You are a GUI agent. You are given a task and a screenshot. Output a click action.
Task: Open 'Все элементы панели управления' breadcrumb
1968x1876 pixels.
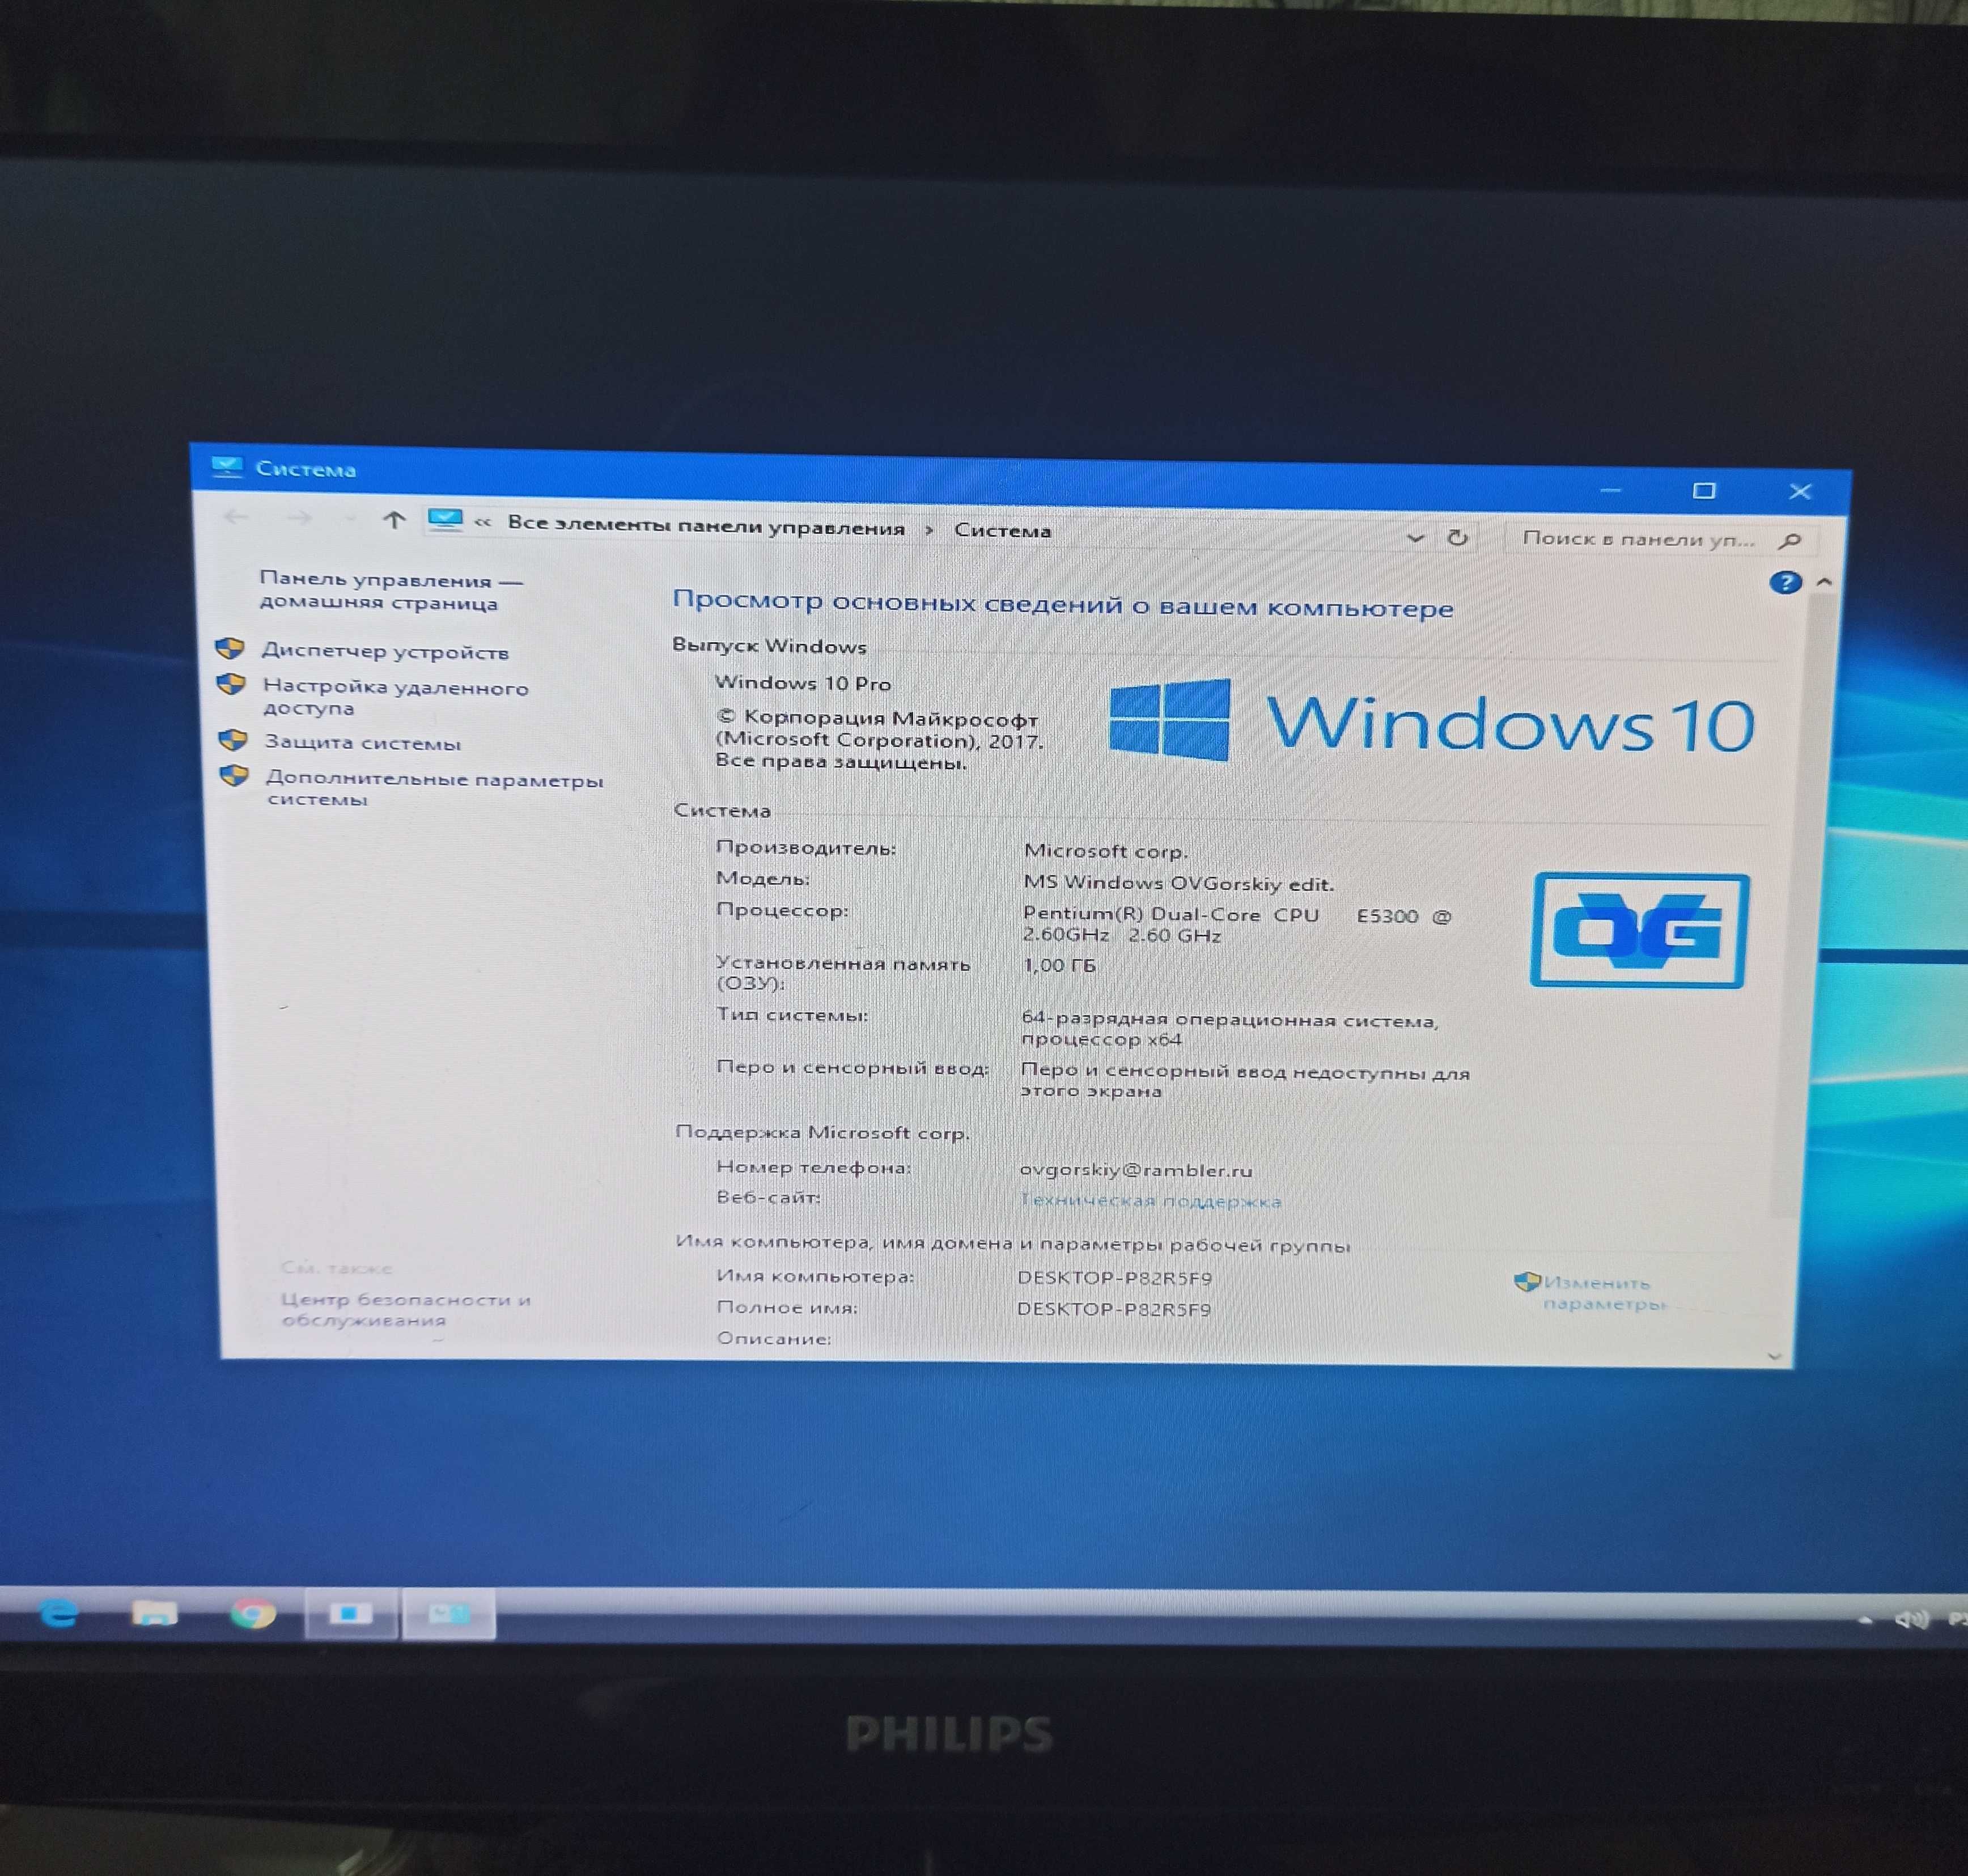click(706, 526)
